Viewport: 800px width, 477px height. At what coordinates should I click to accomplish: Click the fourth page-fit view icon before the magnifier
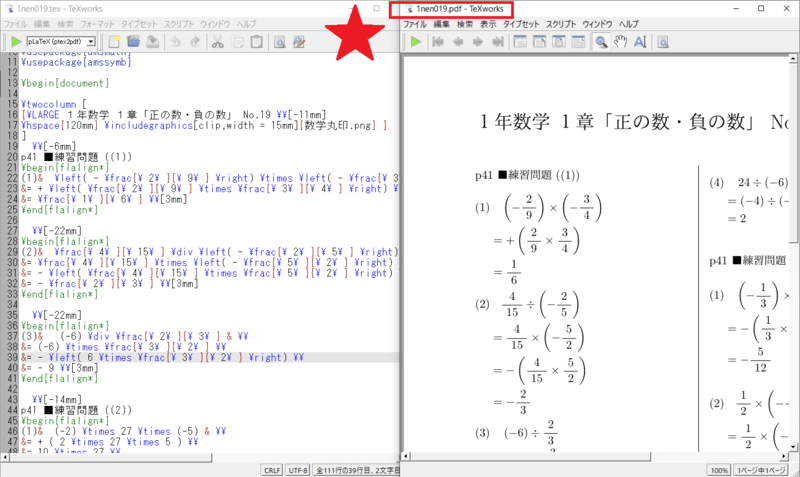click(x=578, y=42)
